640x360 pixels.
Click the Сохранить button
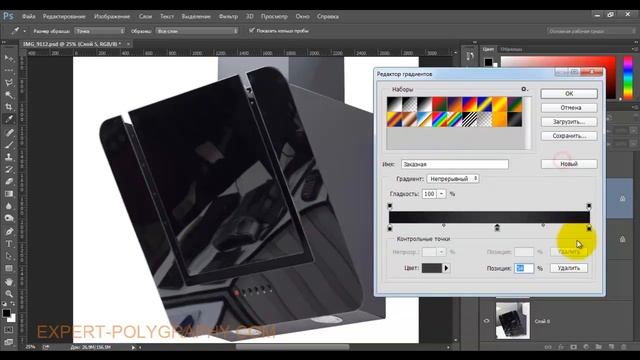coord(569,136)
